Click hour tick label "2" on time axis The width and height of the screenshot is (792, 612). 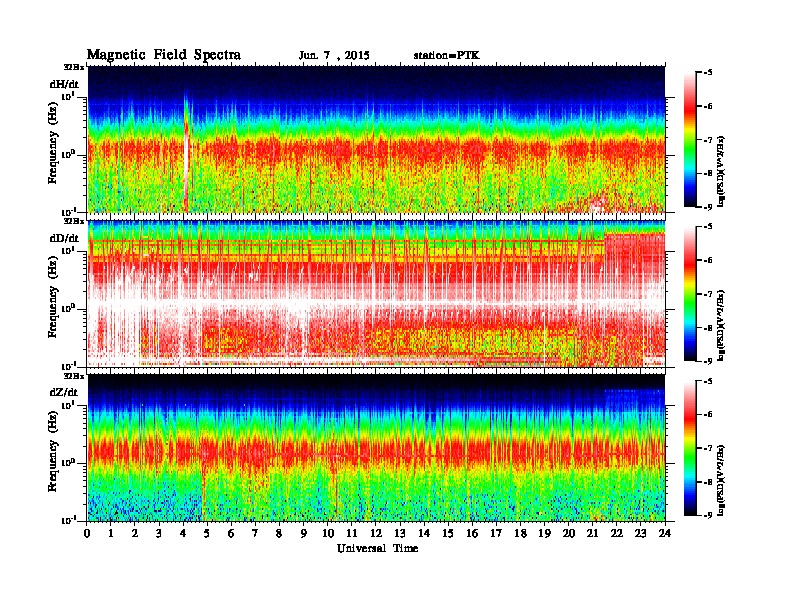pos(135,533)
